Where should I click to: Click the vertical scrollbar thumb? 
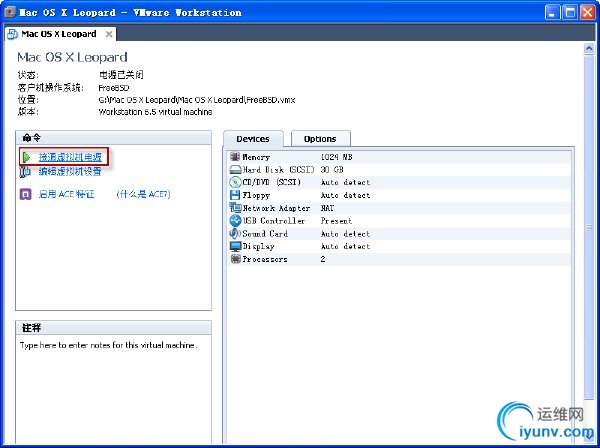click(589, 227)
